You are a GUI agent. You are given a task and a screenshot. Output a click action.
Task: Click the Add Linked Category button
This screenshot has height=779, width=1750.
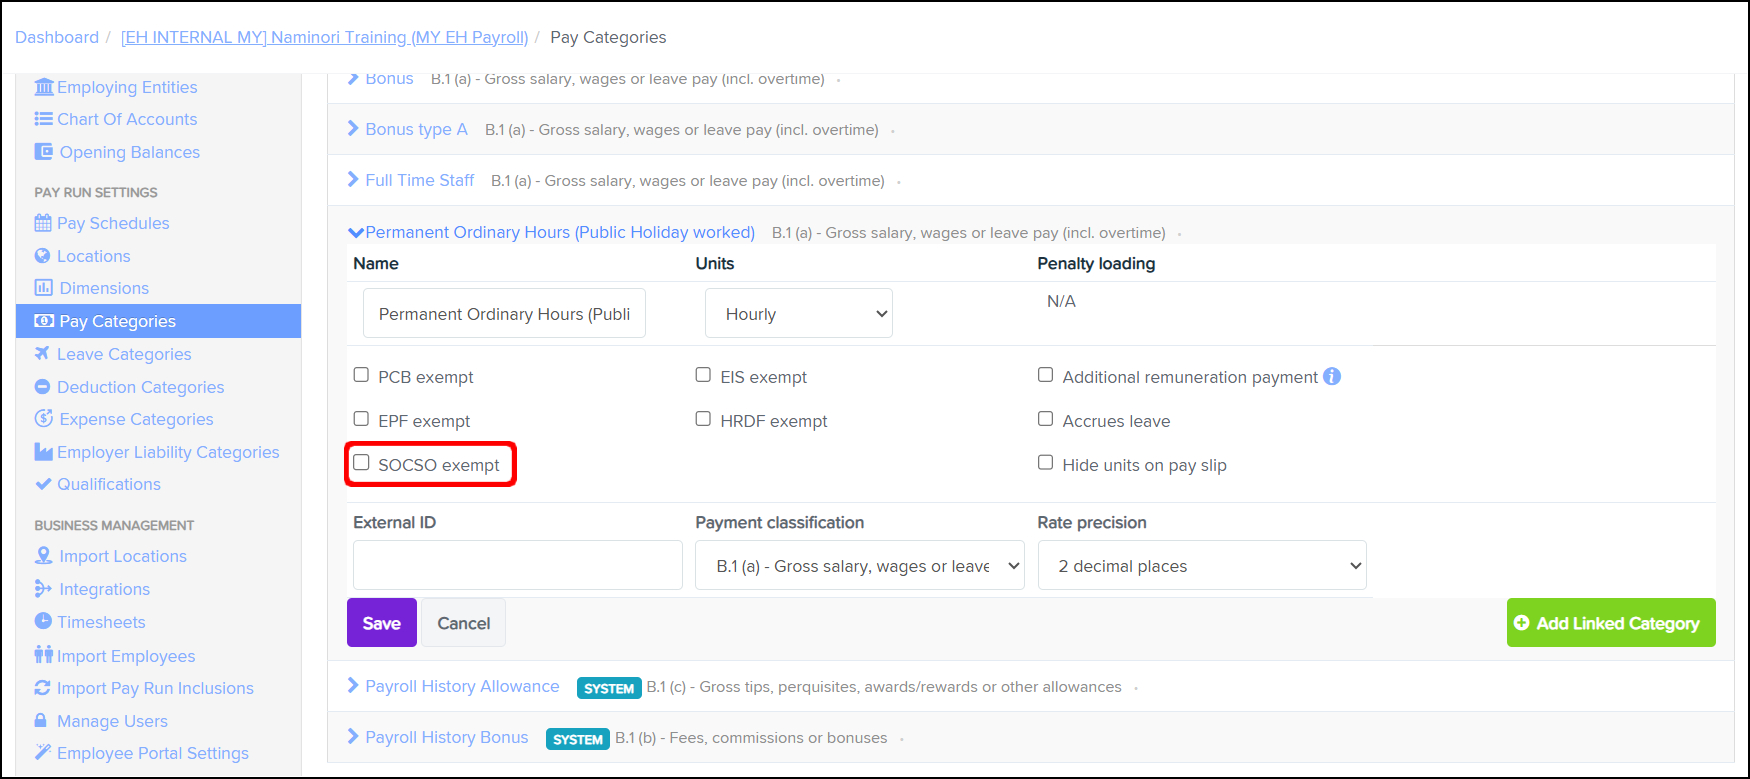point(1610,623)
